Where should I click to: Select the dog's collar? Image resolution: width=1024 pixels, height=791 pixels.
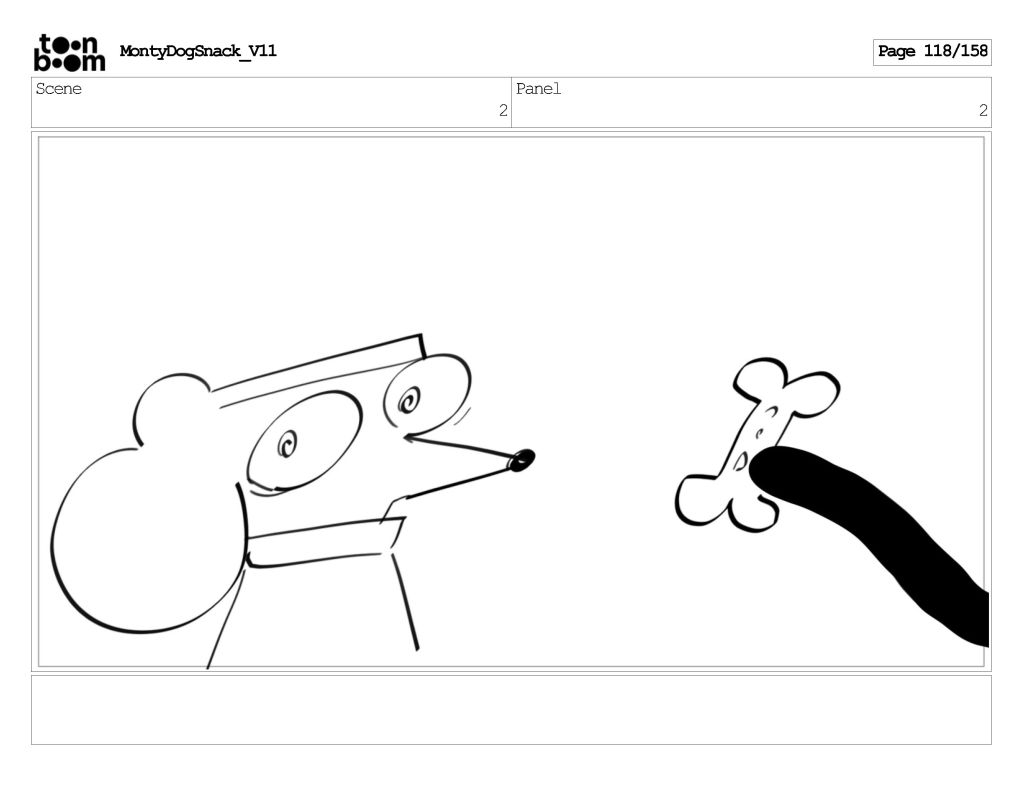[320, 542]
